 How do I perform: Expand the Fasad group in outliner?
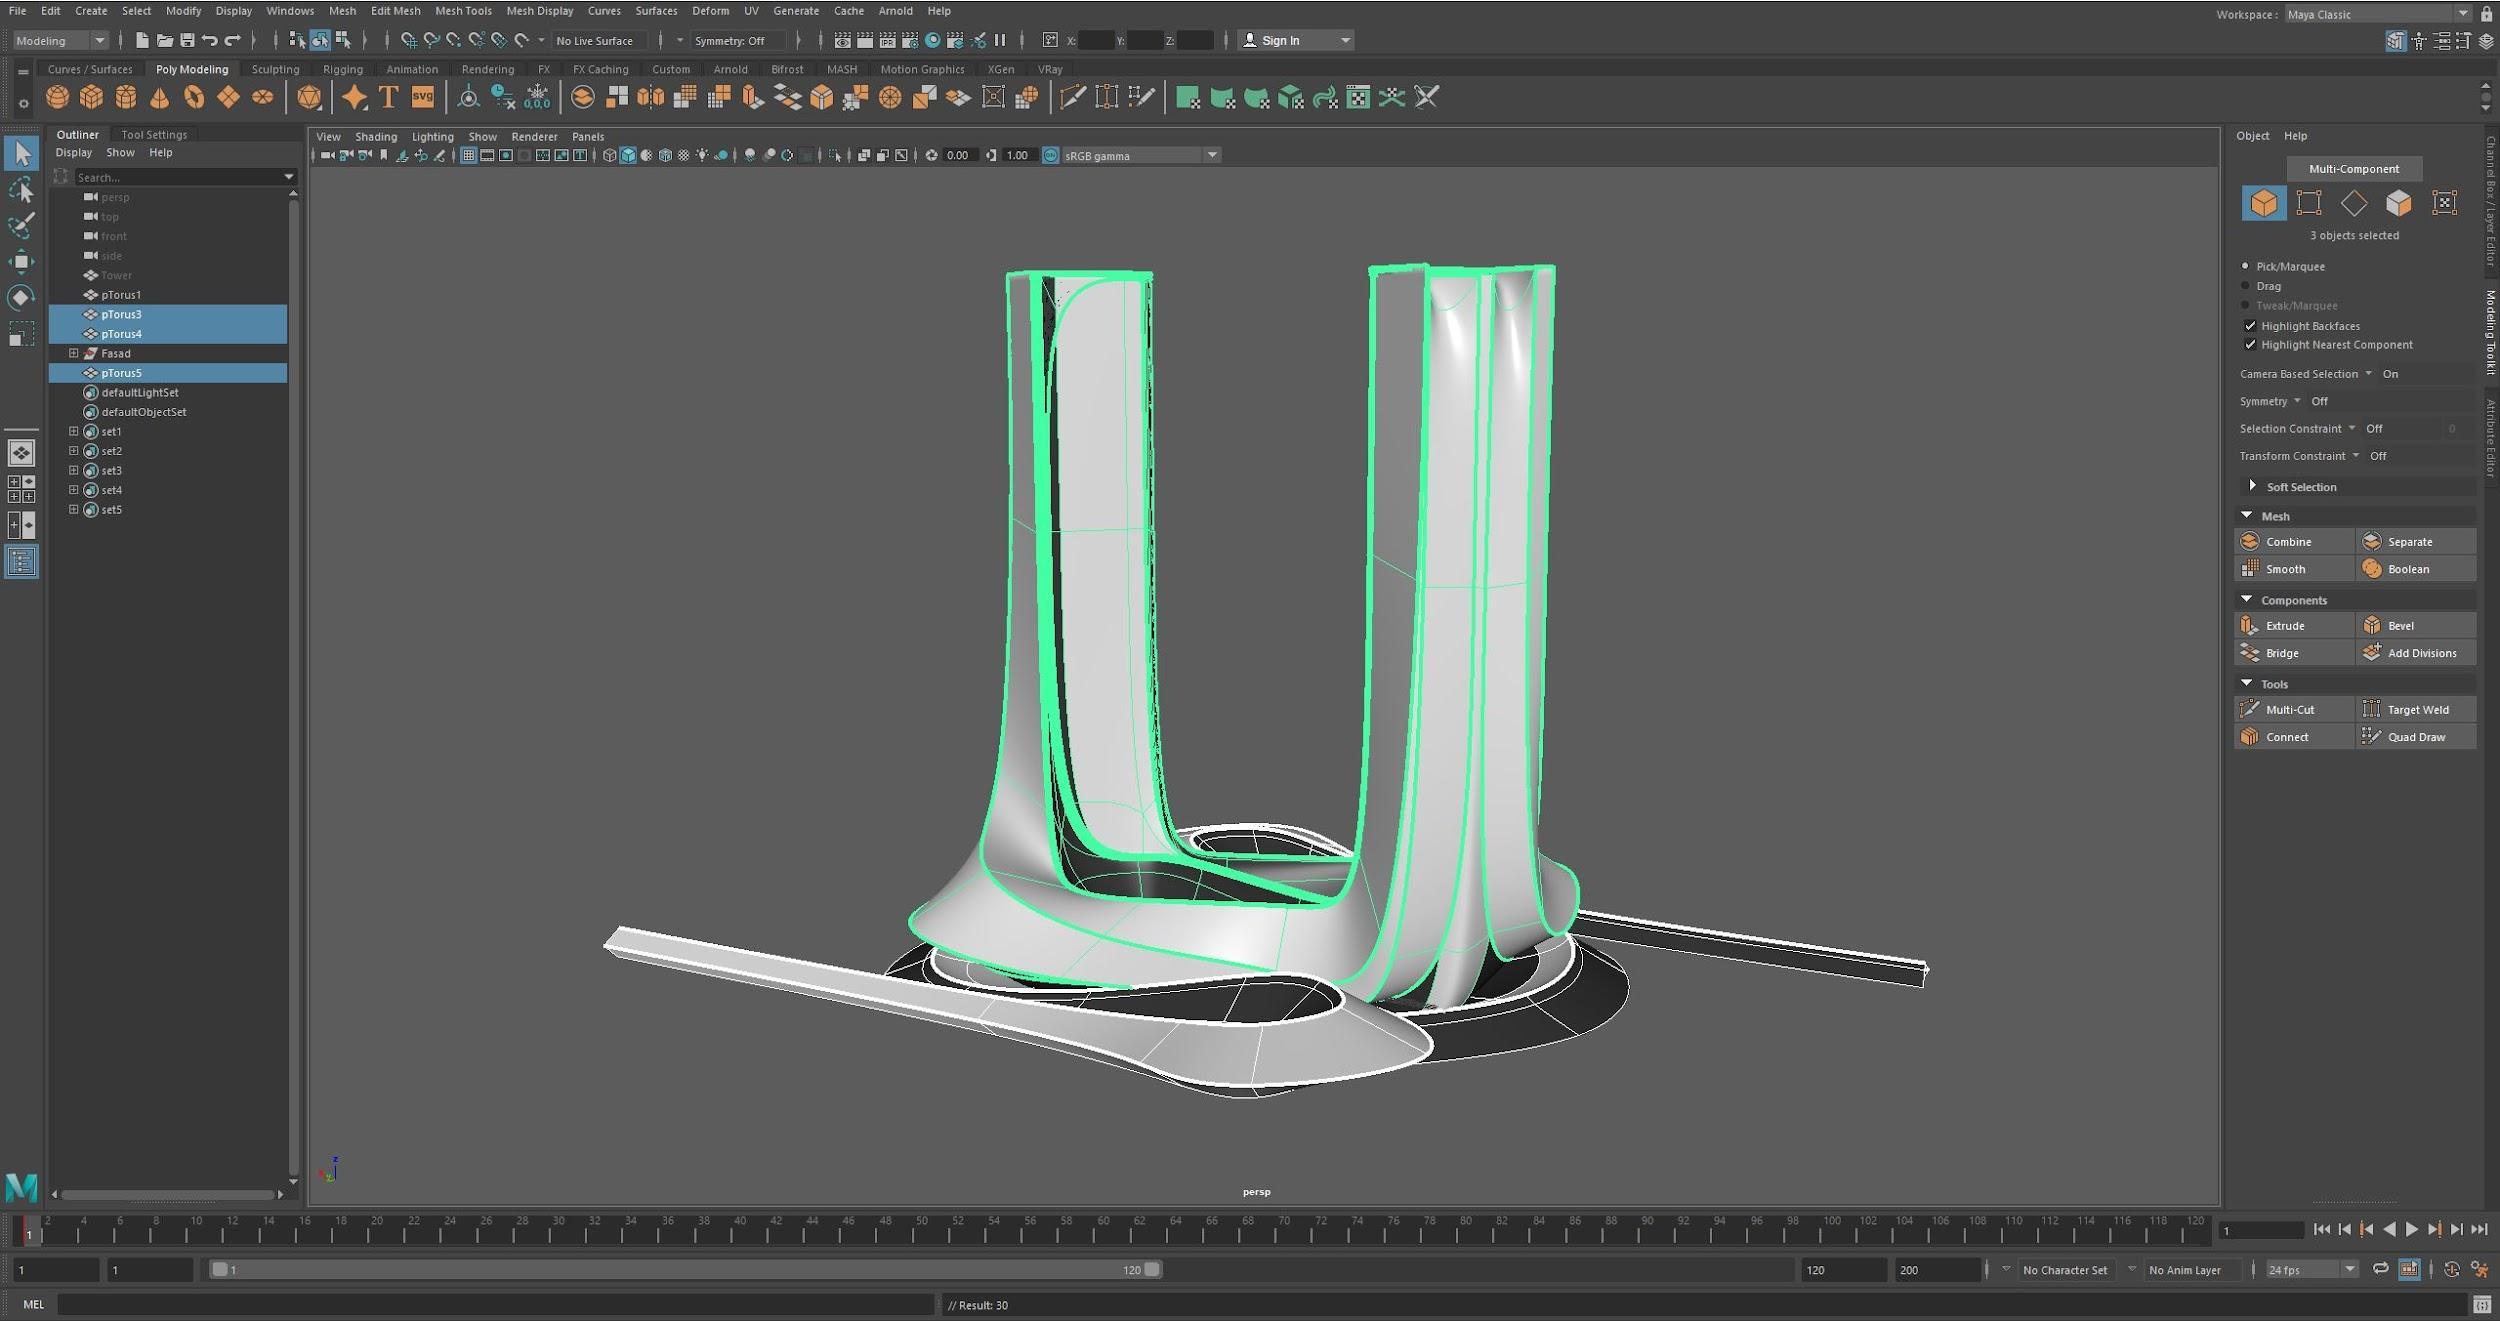coord(73,353)
